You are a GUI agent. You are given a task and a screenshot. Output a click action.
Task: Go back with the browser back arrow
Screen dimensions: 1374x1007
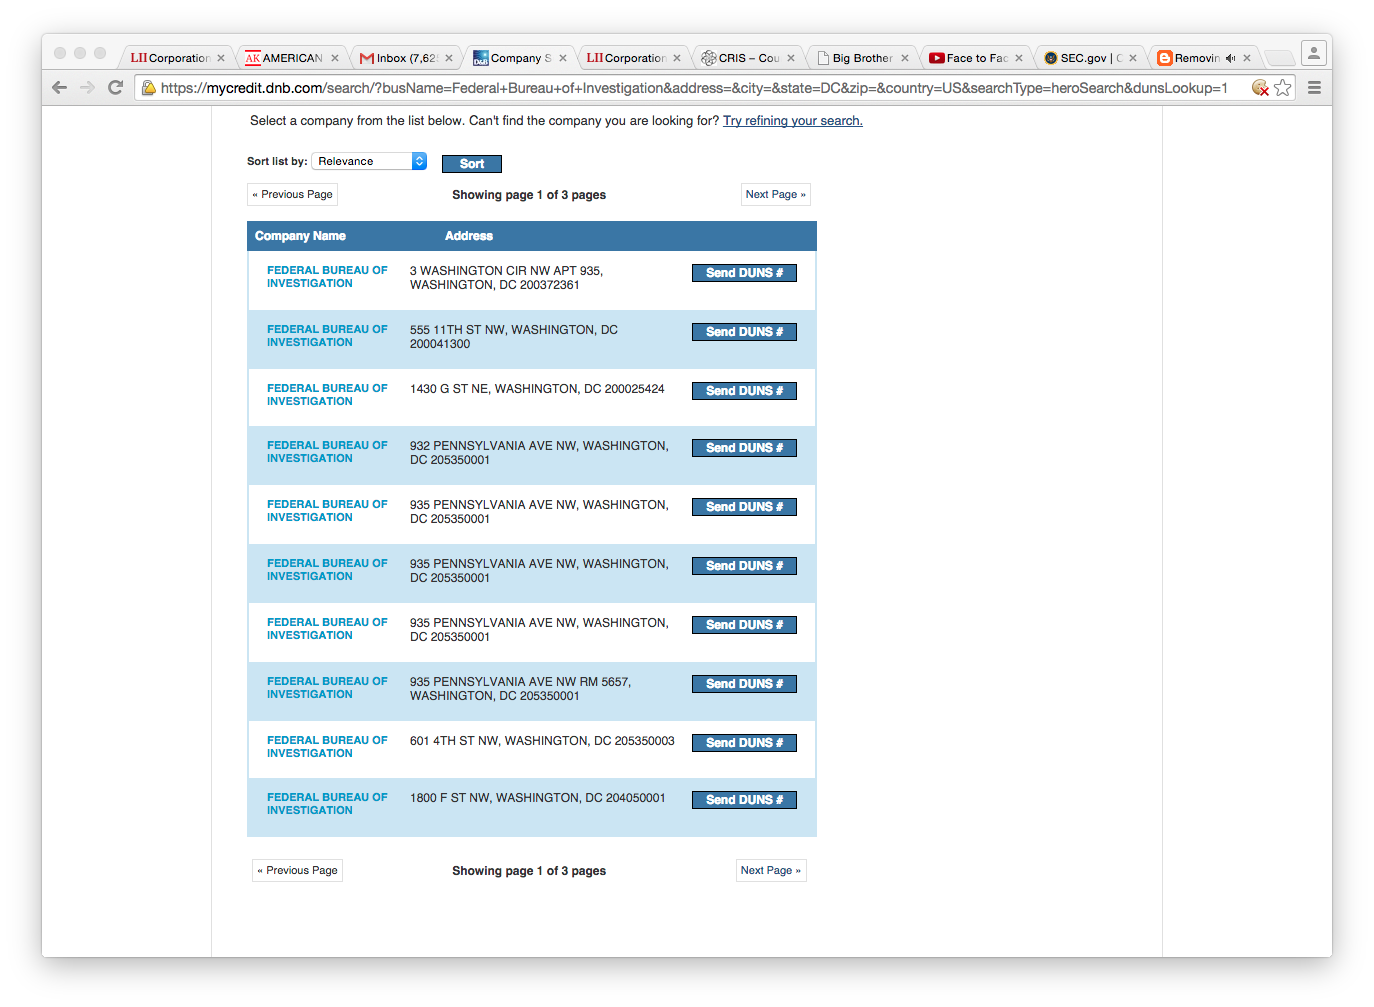click(59, 88)
